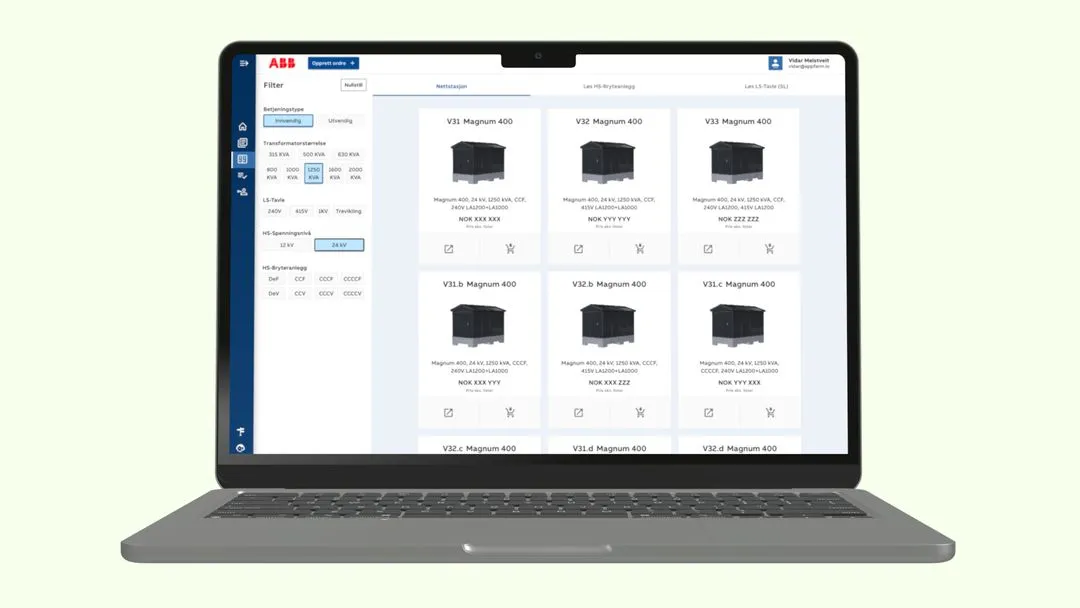This screenshot has height=608, width=1080.
Task: Toggle the 630 KVA transformer filter
Action: 349,154
